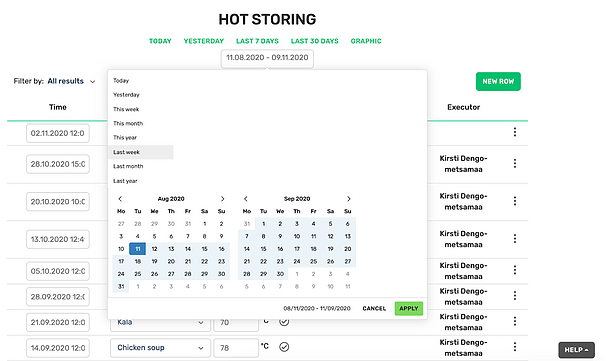The height and width of the screenshot is (361, 607).
Task: Open row options for 28.10.2020 entry
Action: tap(515, 164)
